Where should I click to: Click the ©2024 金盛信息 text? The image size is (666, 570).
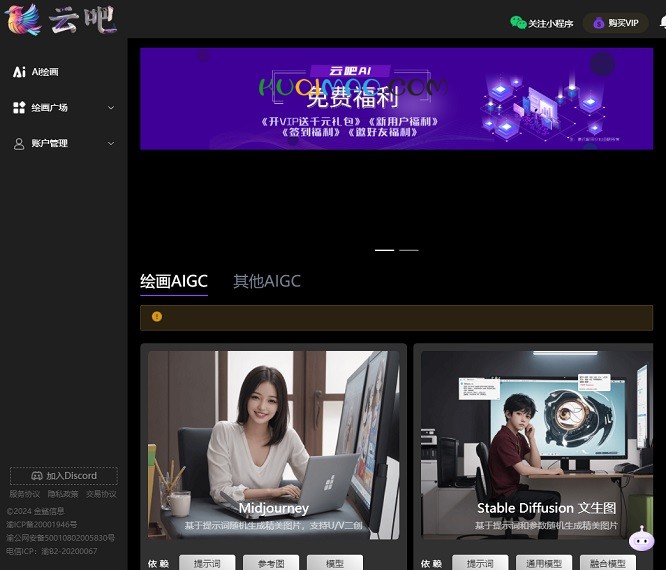pos(35,511)
